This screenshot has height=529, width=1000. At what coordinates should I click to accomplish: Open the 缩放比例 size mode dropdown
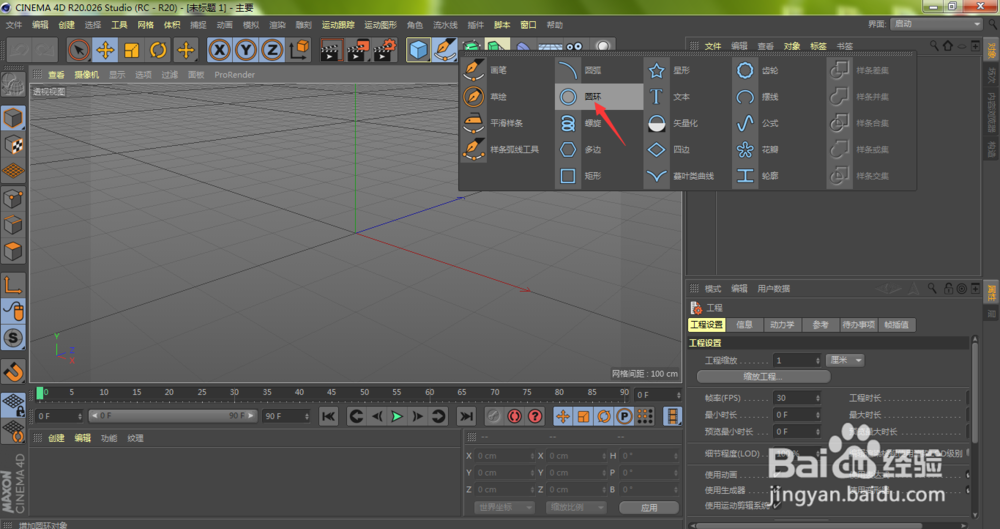tap(576, 507)
